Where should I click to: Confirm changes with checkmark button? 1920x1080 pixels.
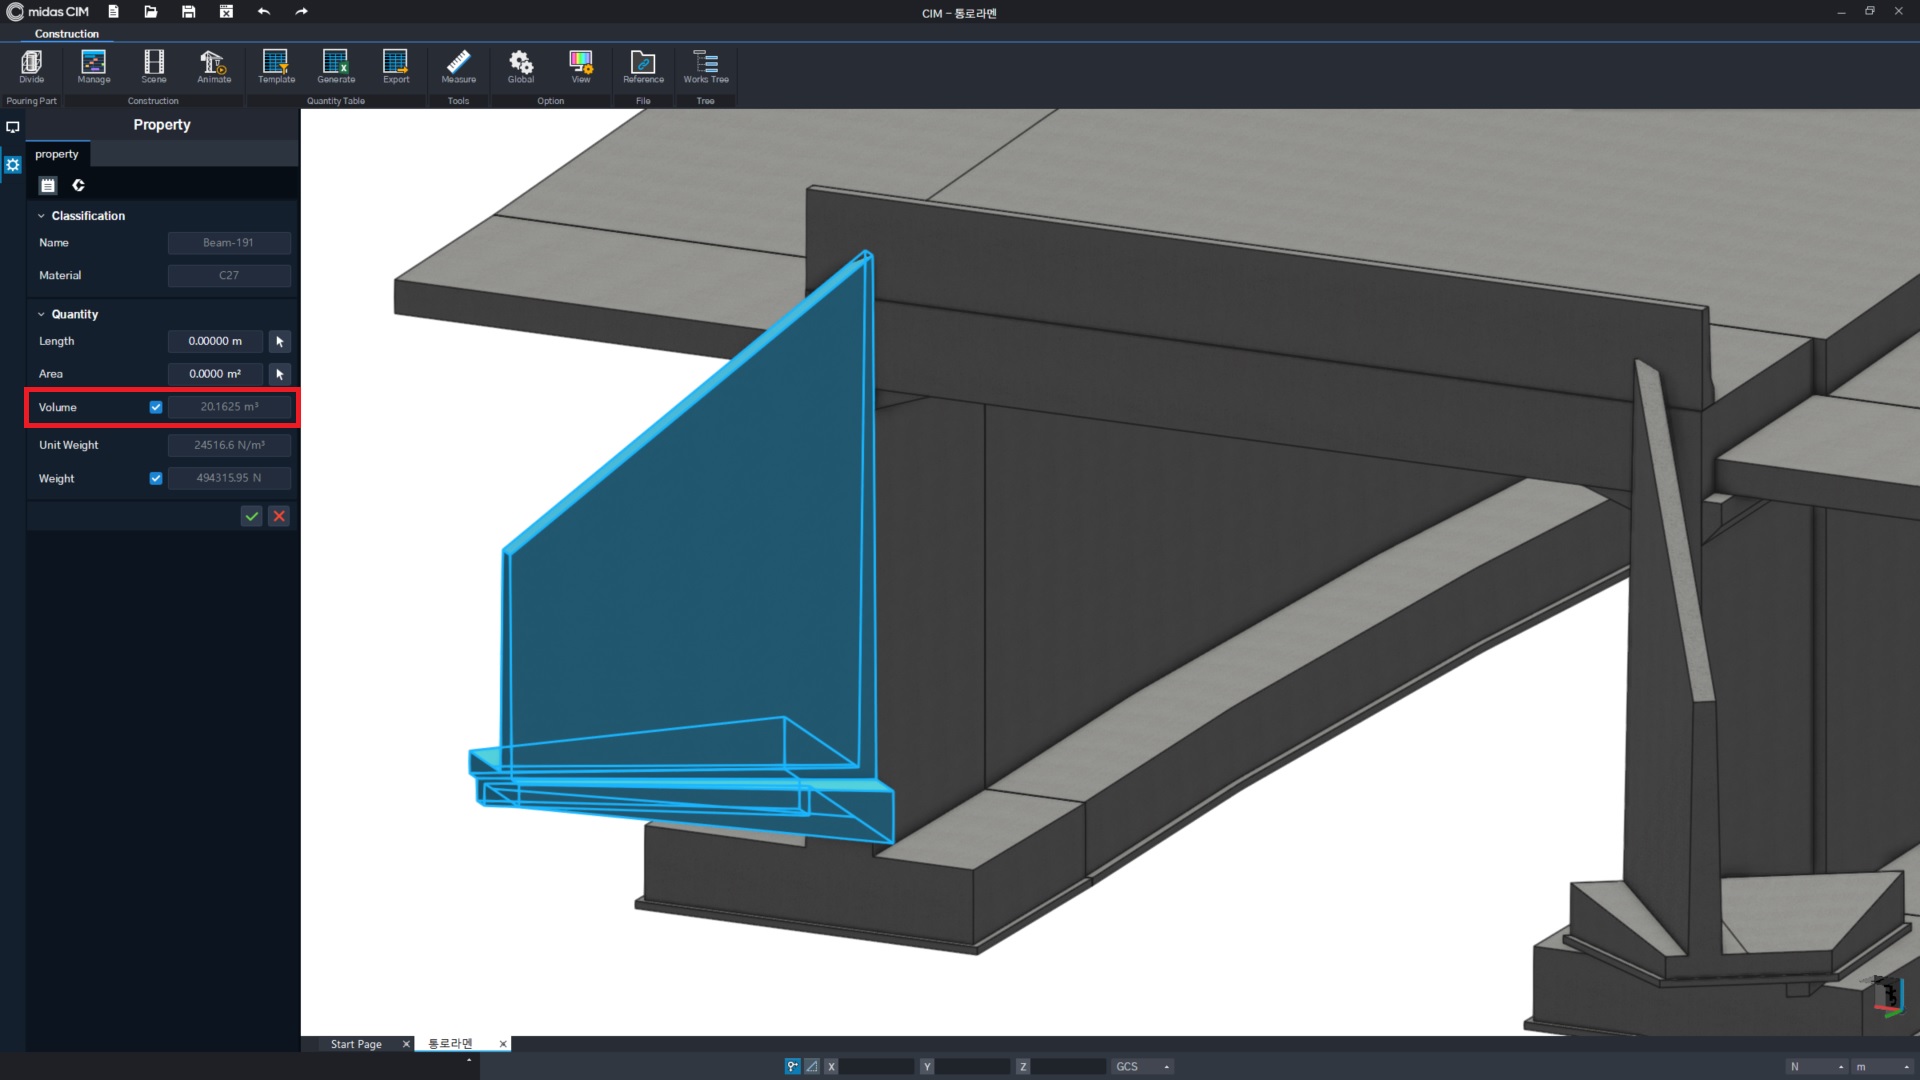coord(251,516)
